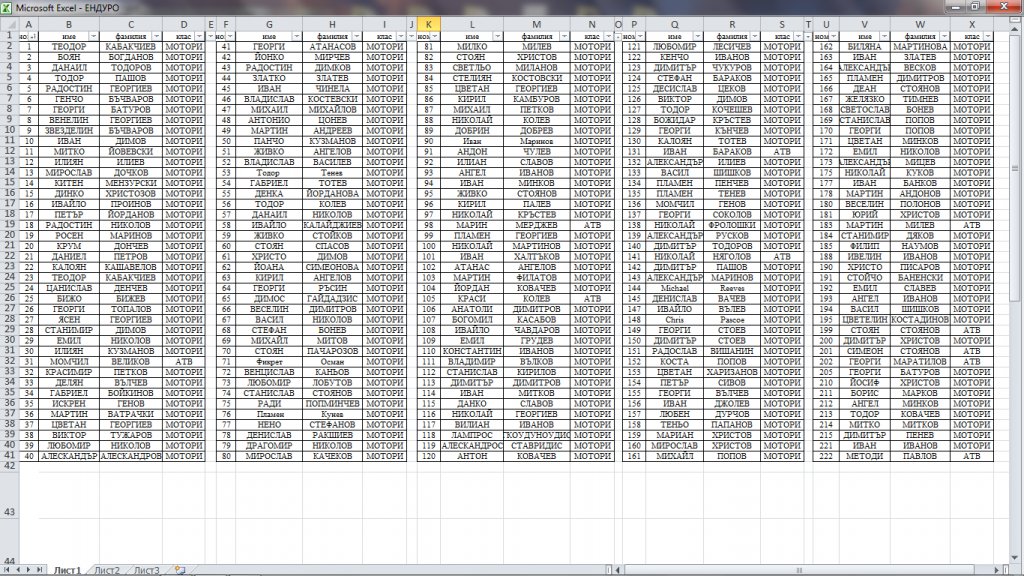The image size is (1024, 576).
Task: Open the 'име' filter dropdown in column G
Action: pyautogui.click(x=296, y=37)
